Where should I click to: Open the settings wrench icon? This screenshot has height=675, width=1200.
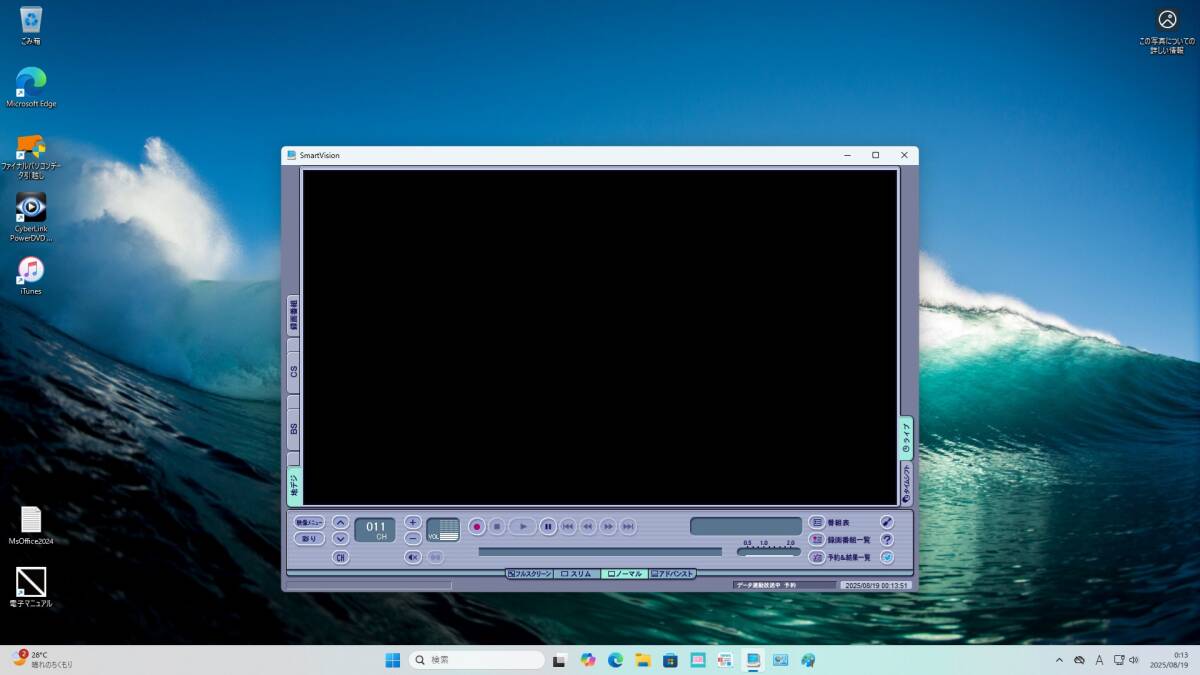[x=886, y=522]
